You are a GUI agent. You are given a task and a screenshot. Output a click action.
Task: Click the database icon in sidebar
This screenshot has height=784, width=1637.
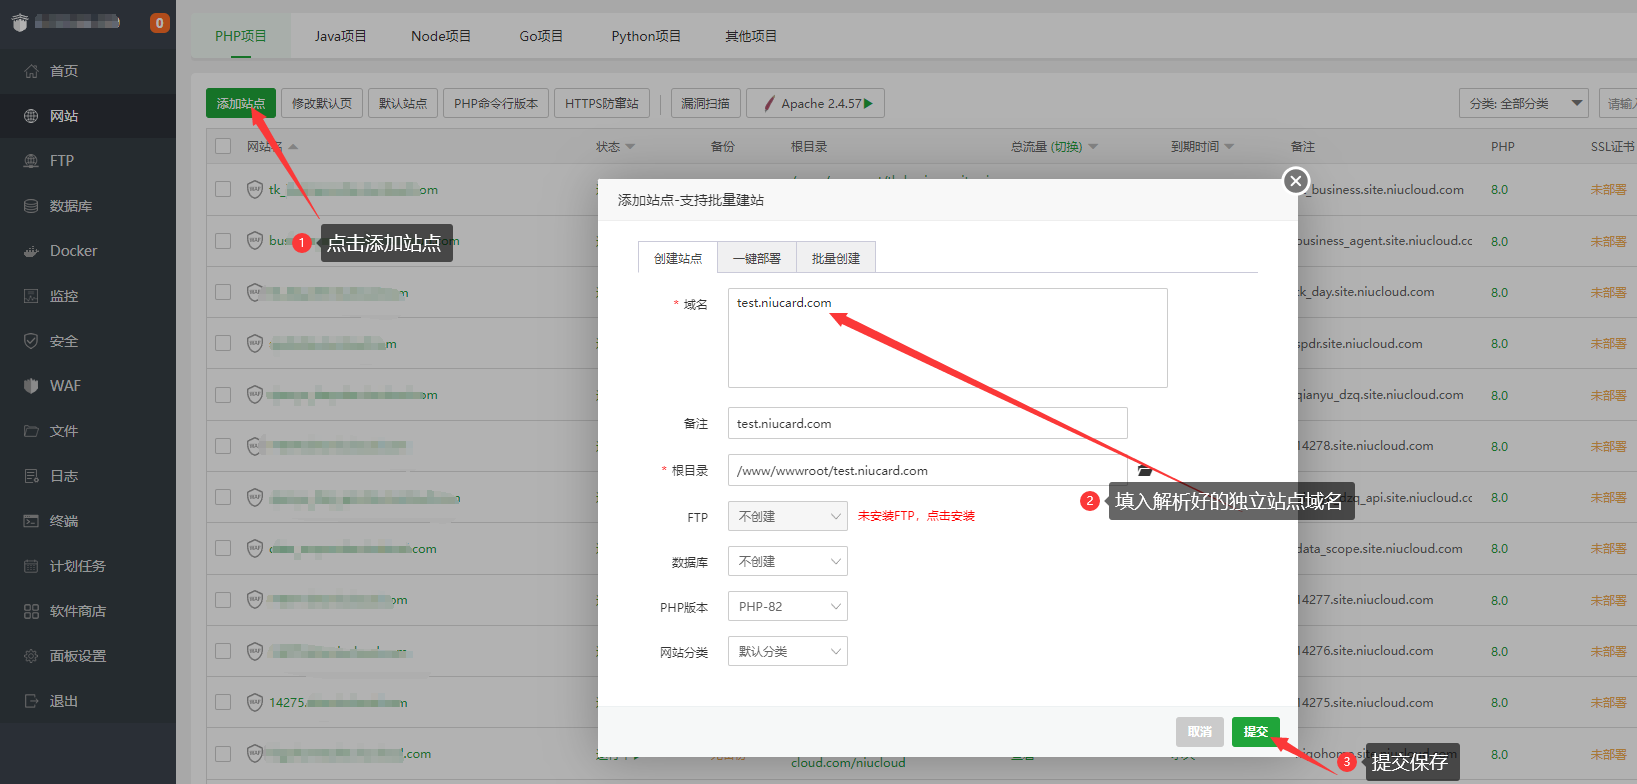31,206
